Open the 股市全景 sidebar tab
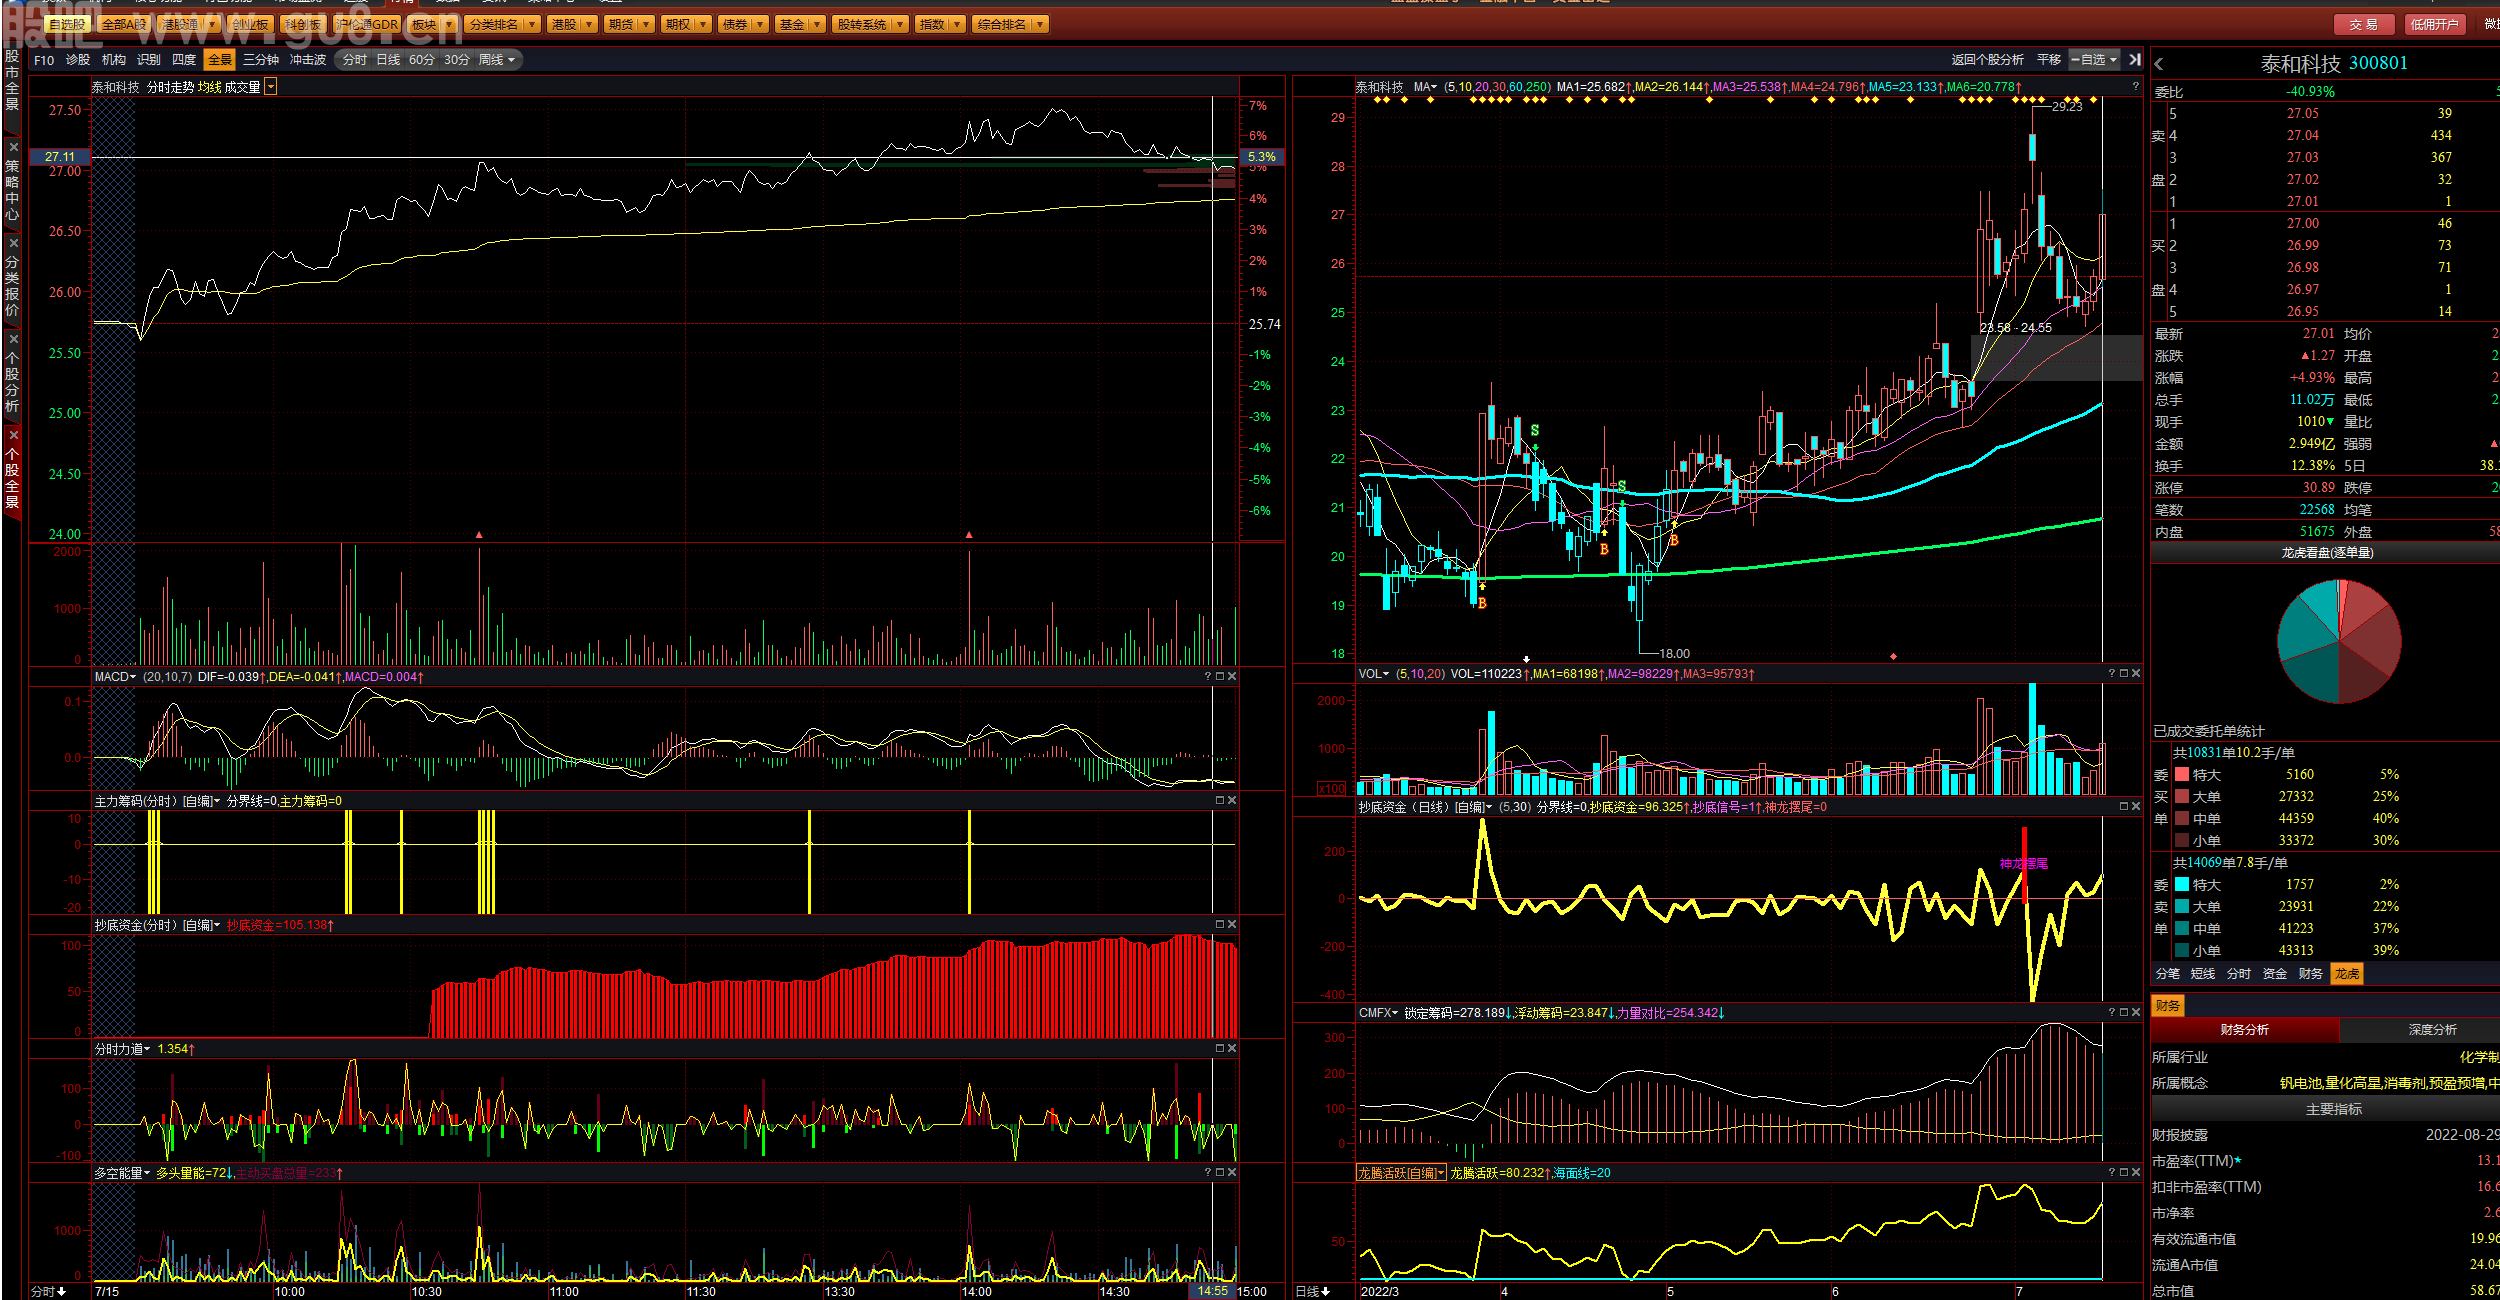This screenshot has height=1300, width=2500. click(12, 80)
